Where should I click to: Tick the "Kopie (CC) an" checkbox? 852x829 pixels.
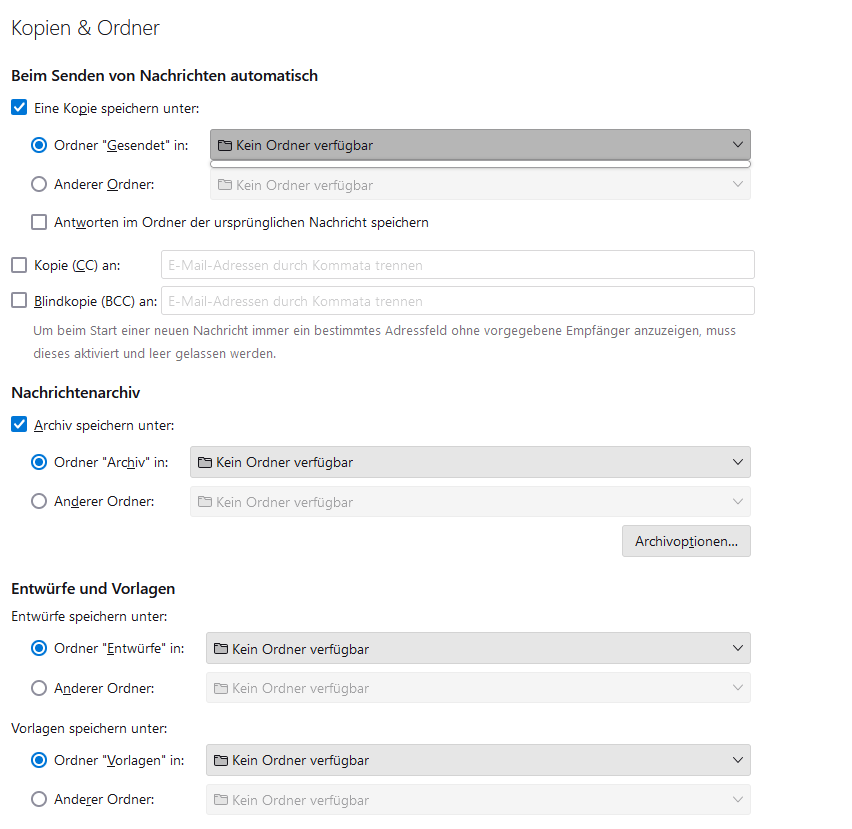point(19,265)
